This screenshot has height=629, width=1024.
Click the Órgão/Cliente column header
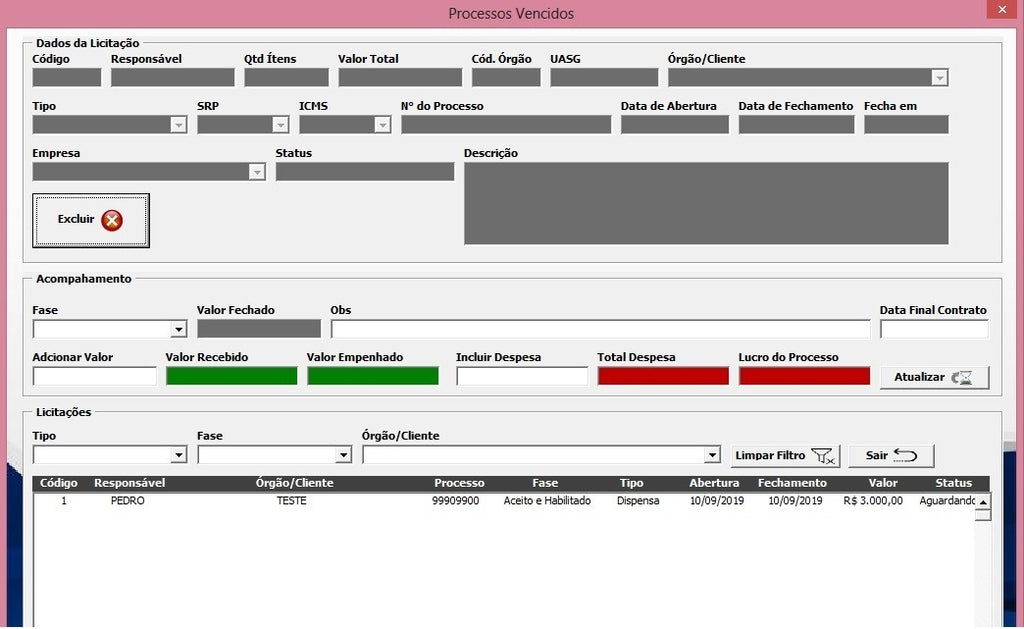(295, 483)
